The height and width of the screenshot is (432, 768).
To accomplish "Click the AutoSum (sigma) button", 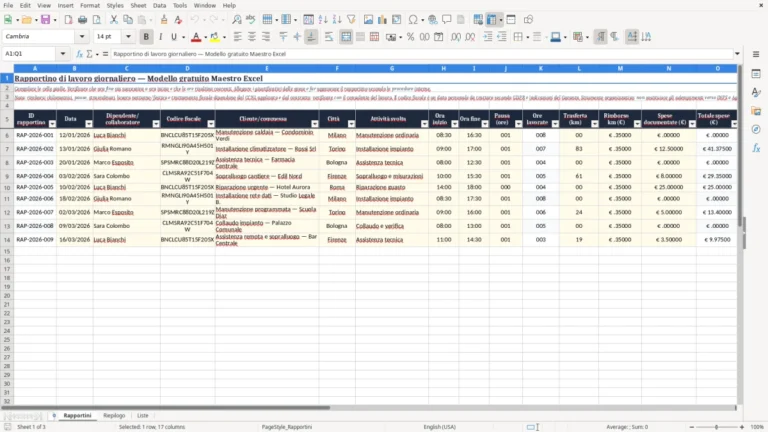I will click(89, 54).
